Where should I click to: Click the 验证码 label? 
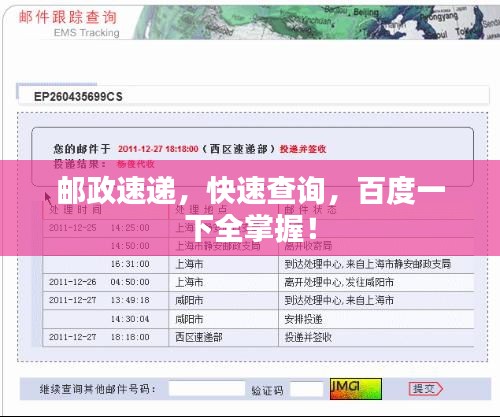[267, 390]
